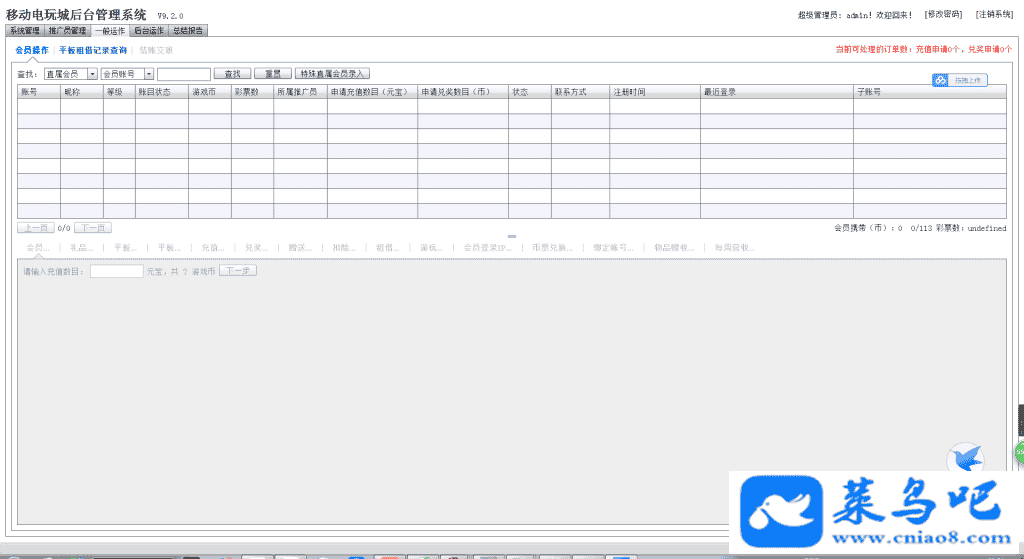Select the 绑定账号... operation tab

point(613,248)
